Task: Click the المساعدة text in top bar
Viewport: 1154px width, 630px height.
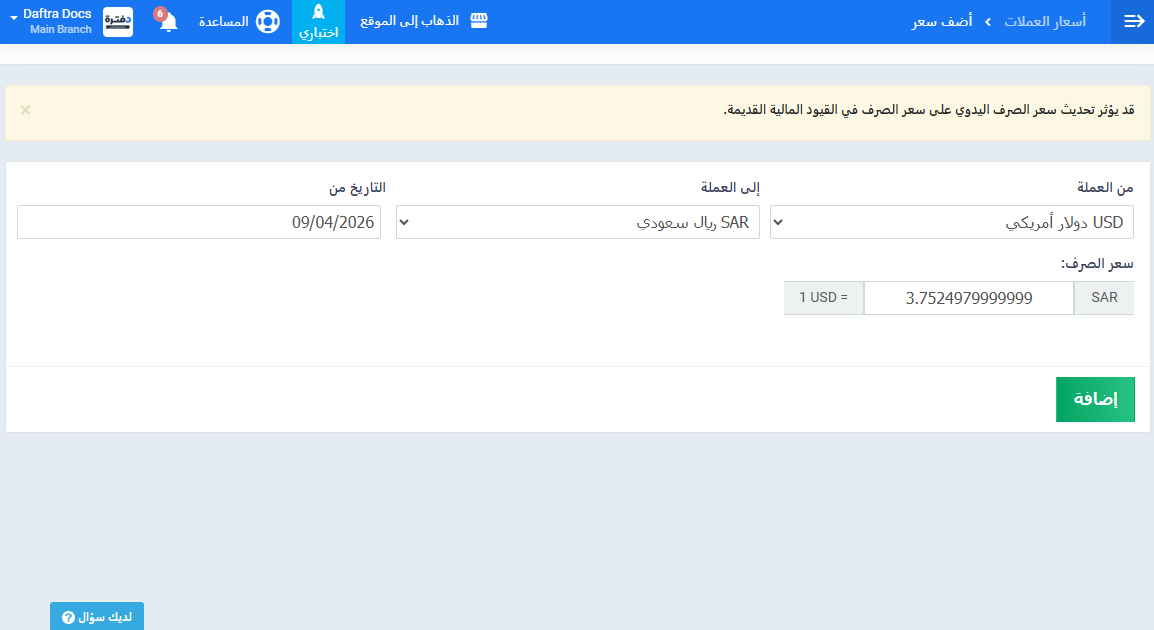Action: [x=224, y=22]
